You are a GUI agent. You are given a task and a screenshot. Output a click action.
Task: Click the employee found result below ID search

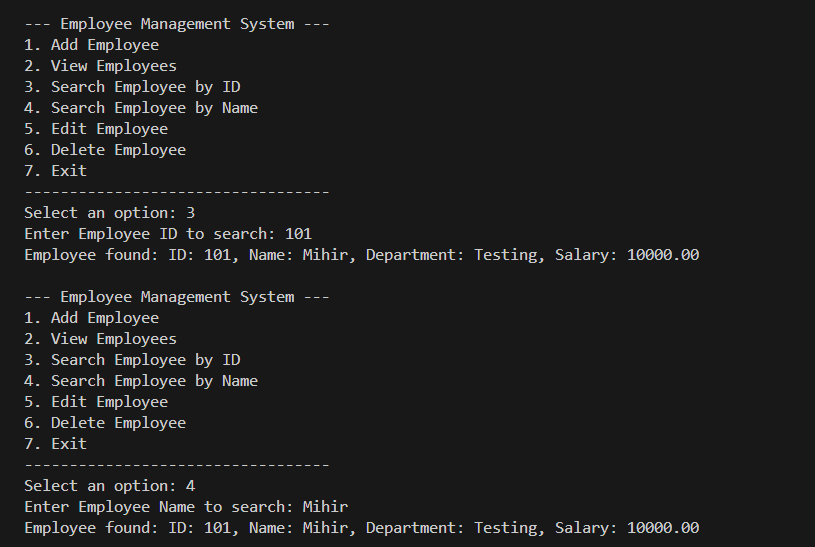tap(361, 255)
